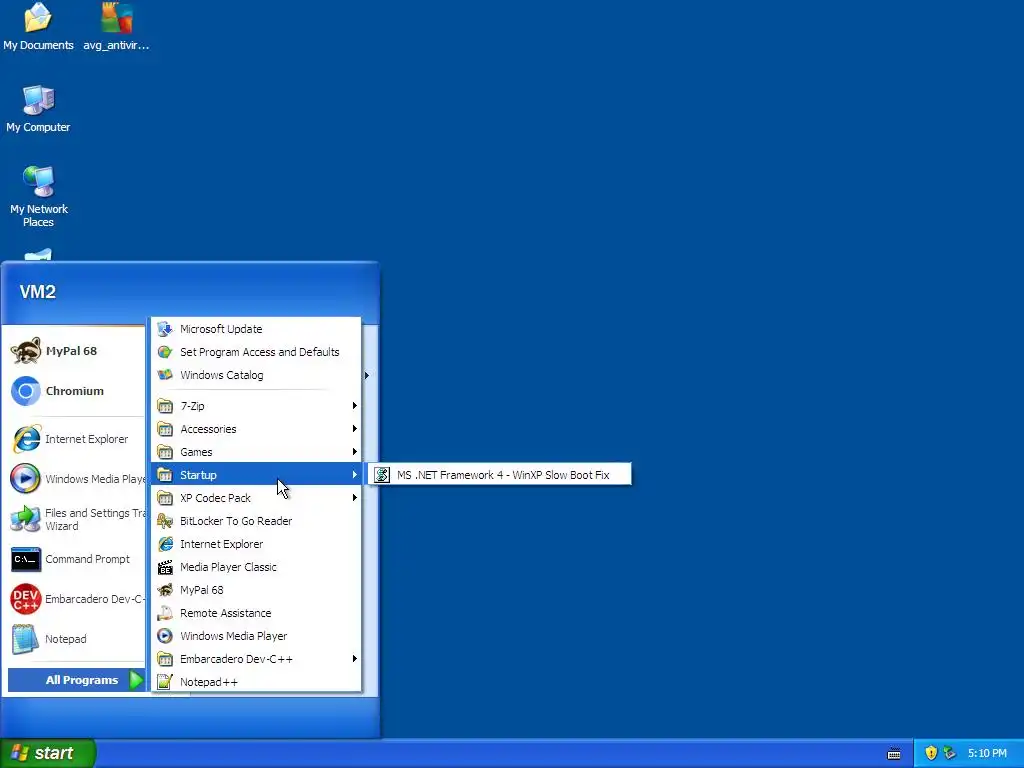The width and height of the screenshot is (1024, 768).
Task: Click the All Programs green arrow
Action: (x=136, y=680)
